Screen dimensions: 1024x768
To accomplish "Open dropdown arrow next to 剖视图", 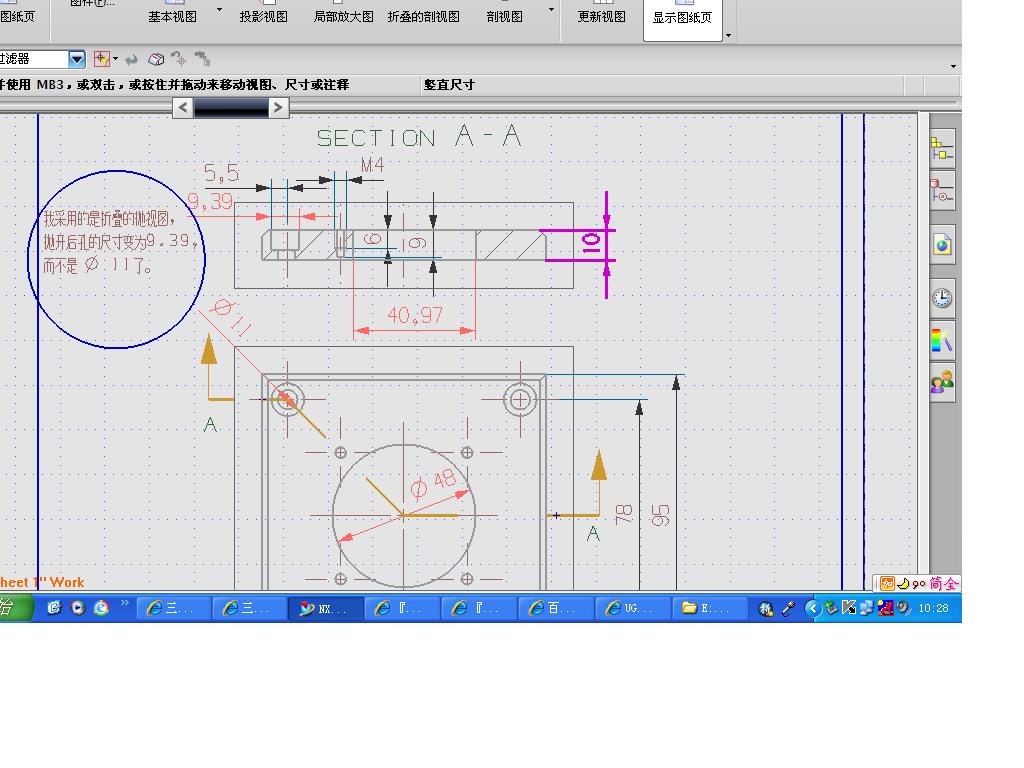I will point(552,10).
